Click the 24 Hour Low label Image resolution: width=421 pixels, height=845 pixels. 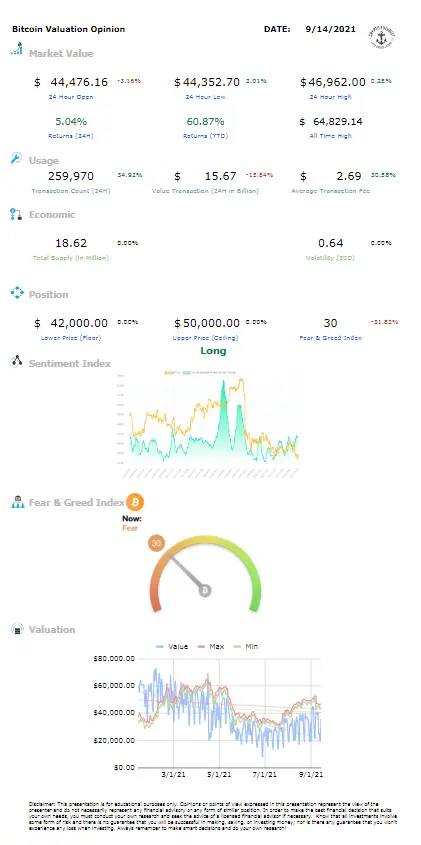[x=205, y=97]
